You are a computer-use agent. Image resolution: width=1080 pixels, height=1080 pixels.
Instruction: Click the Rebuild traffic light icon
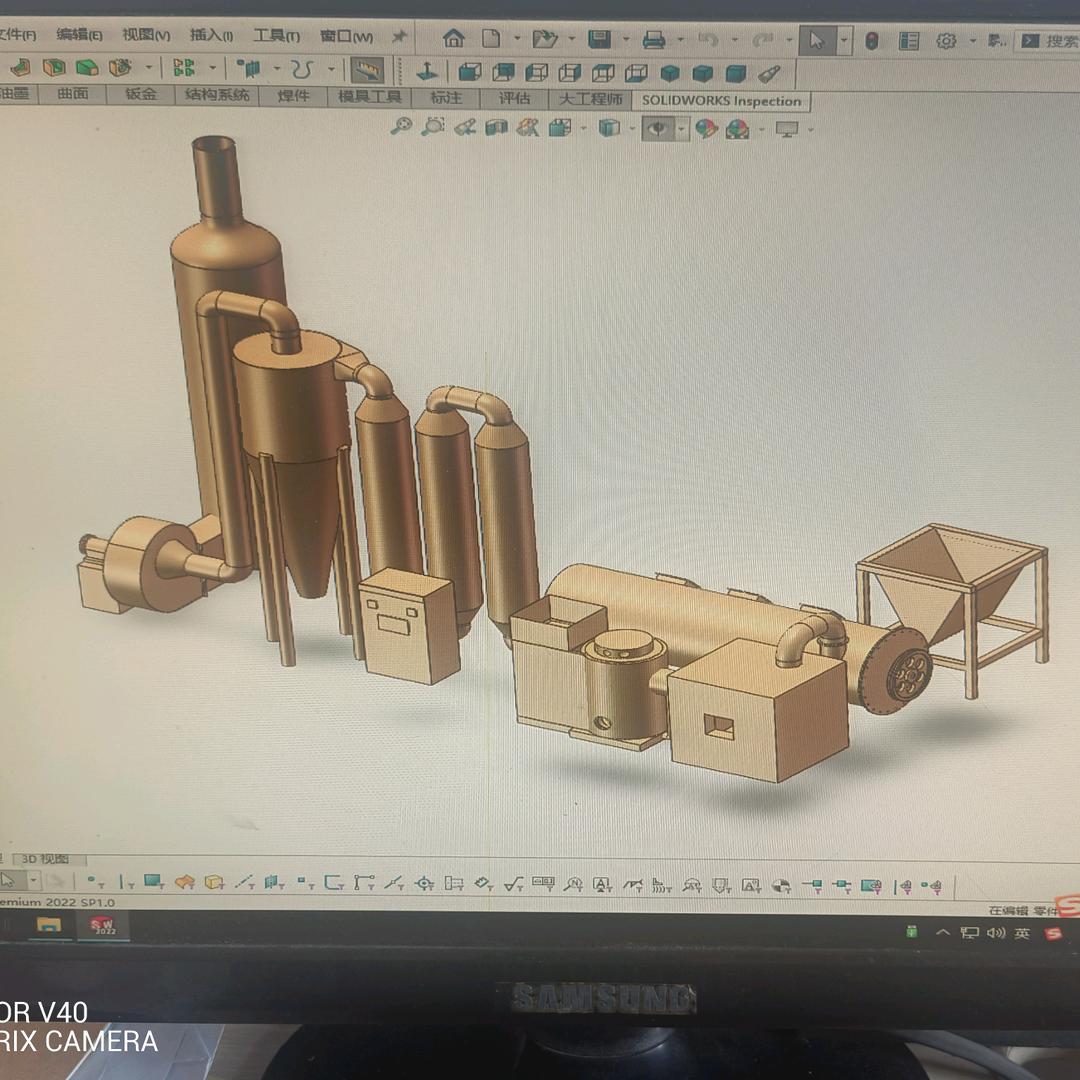[x=872, y=41]
